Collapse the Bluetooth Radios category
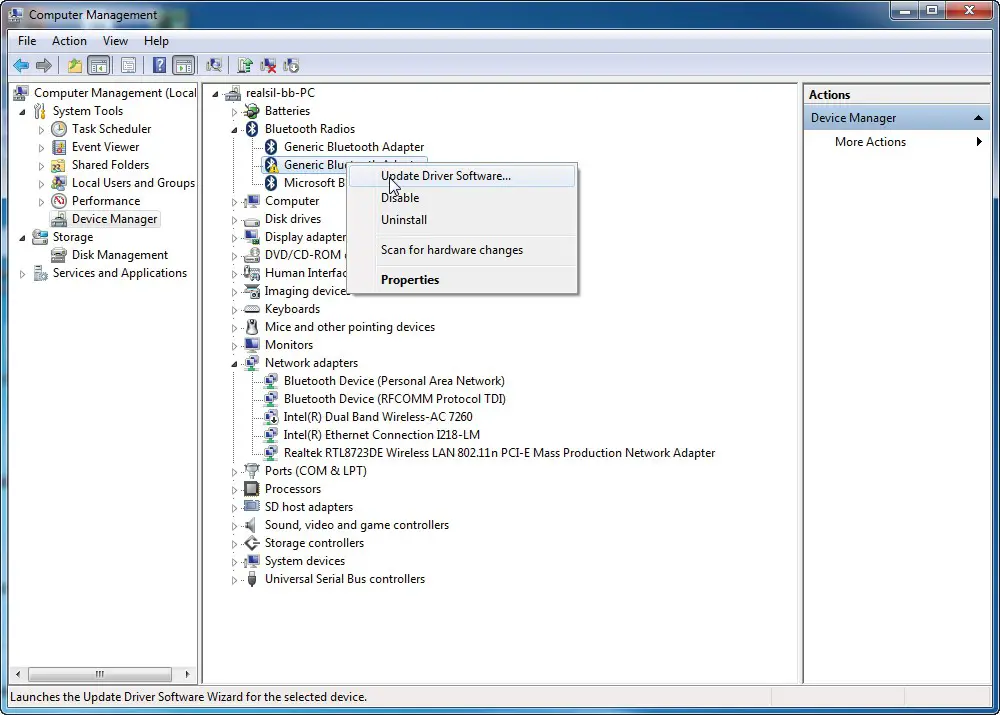Image resolution: width=1000 pixels, height=715 pixels. 234,129
